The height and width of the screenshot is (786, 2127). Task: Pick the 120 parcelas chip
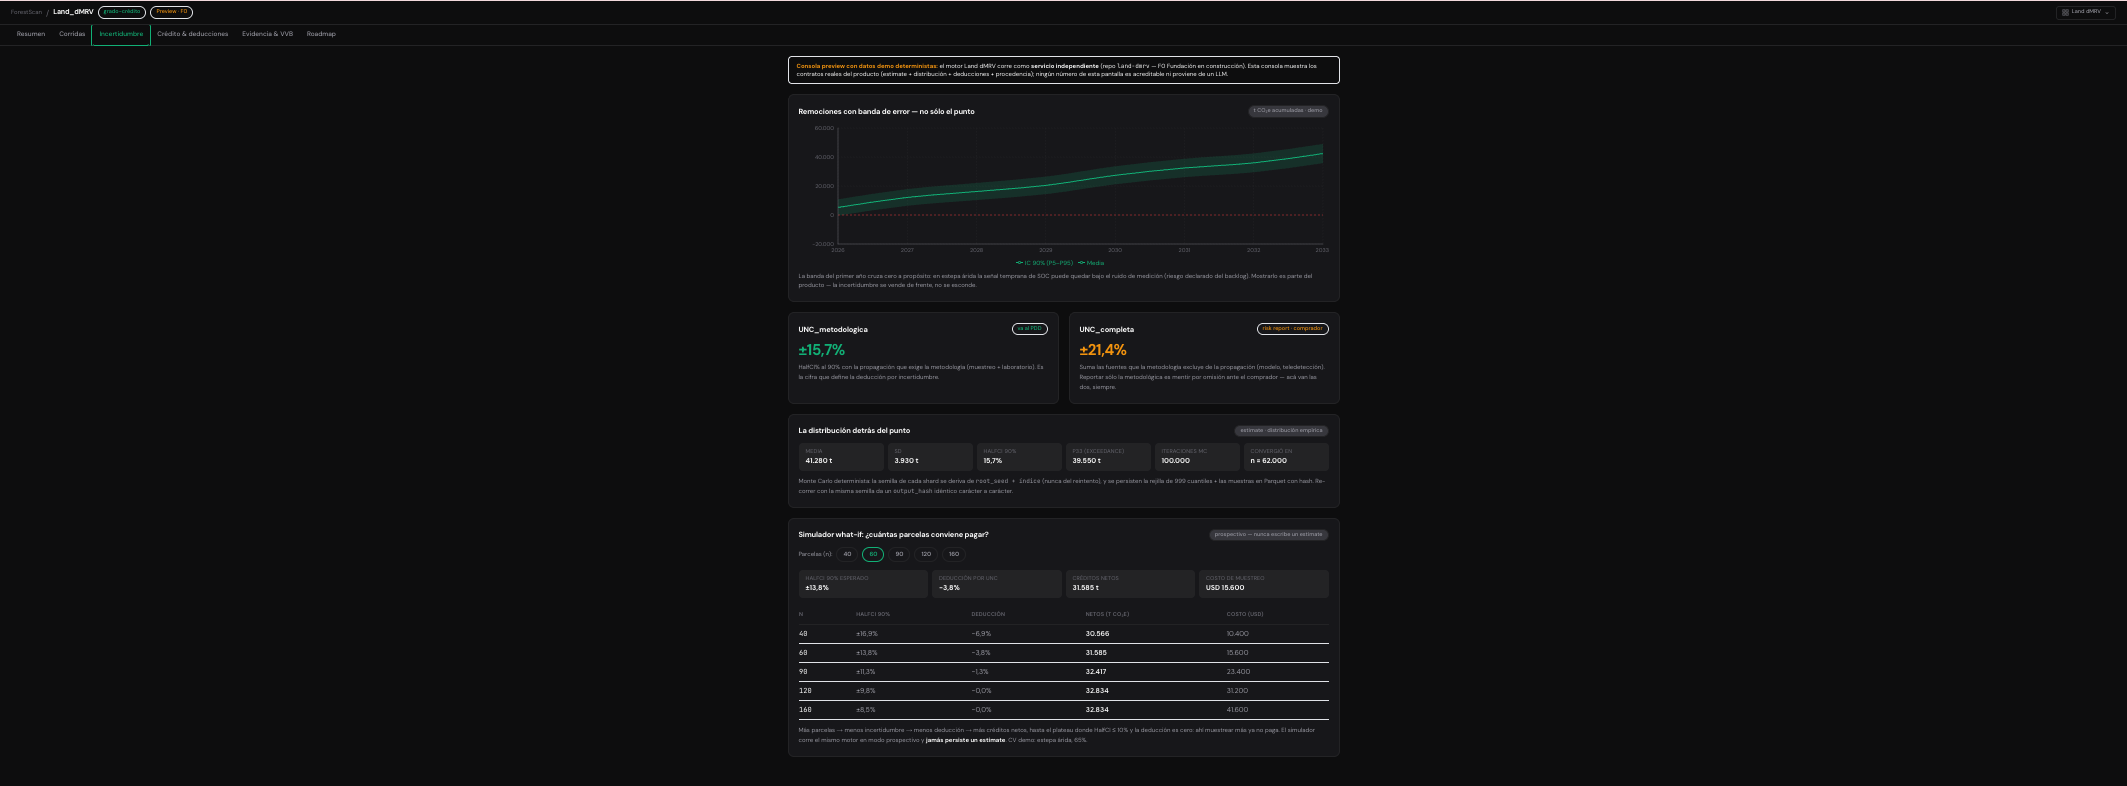(x=926, y=554)
